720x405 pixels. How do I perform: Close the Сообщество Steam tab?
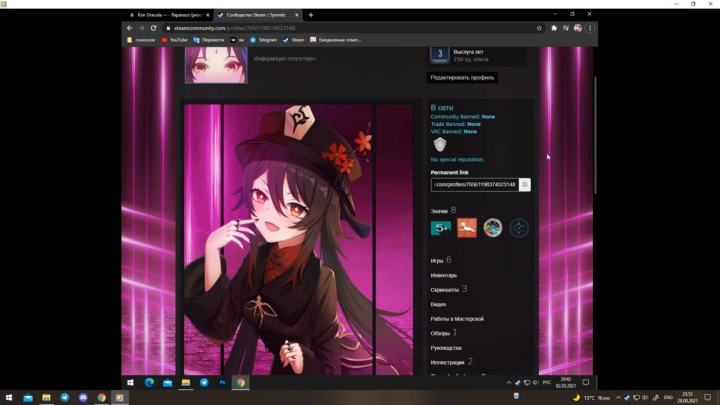(x=297, y=15)
